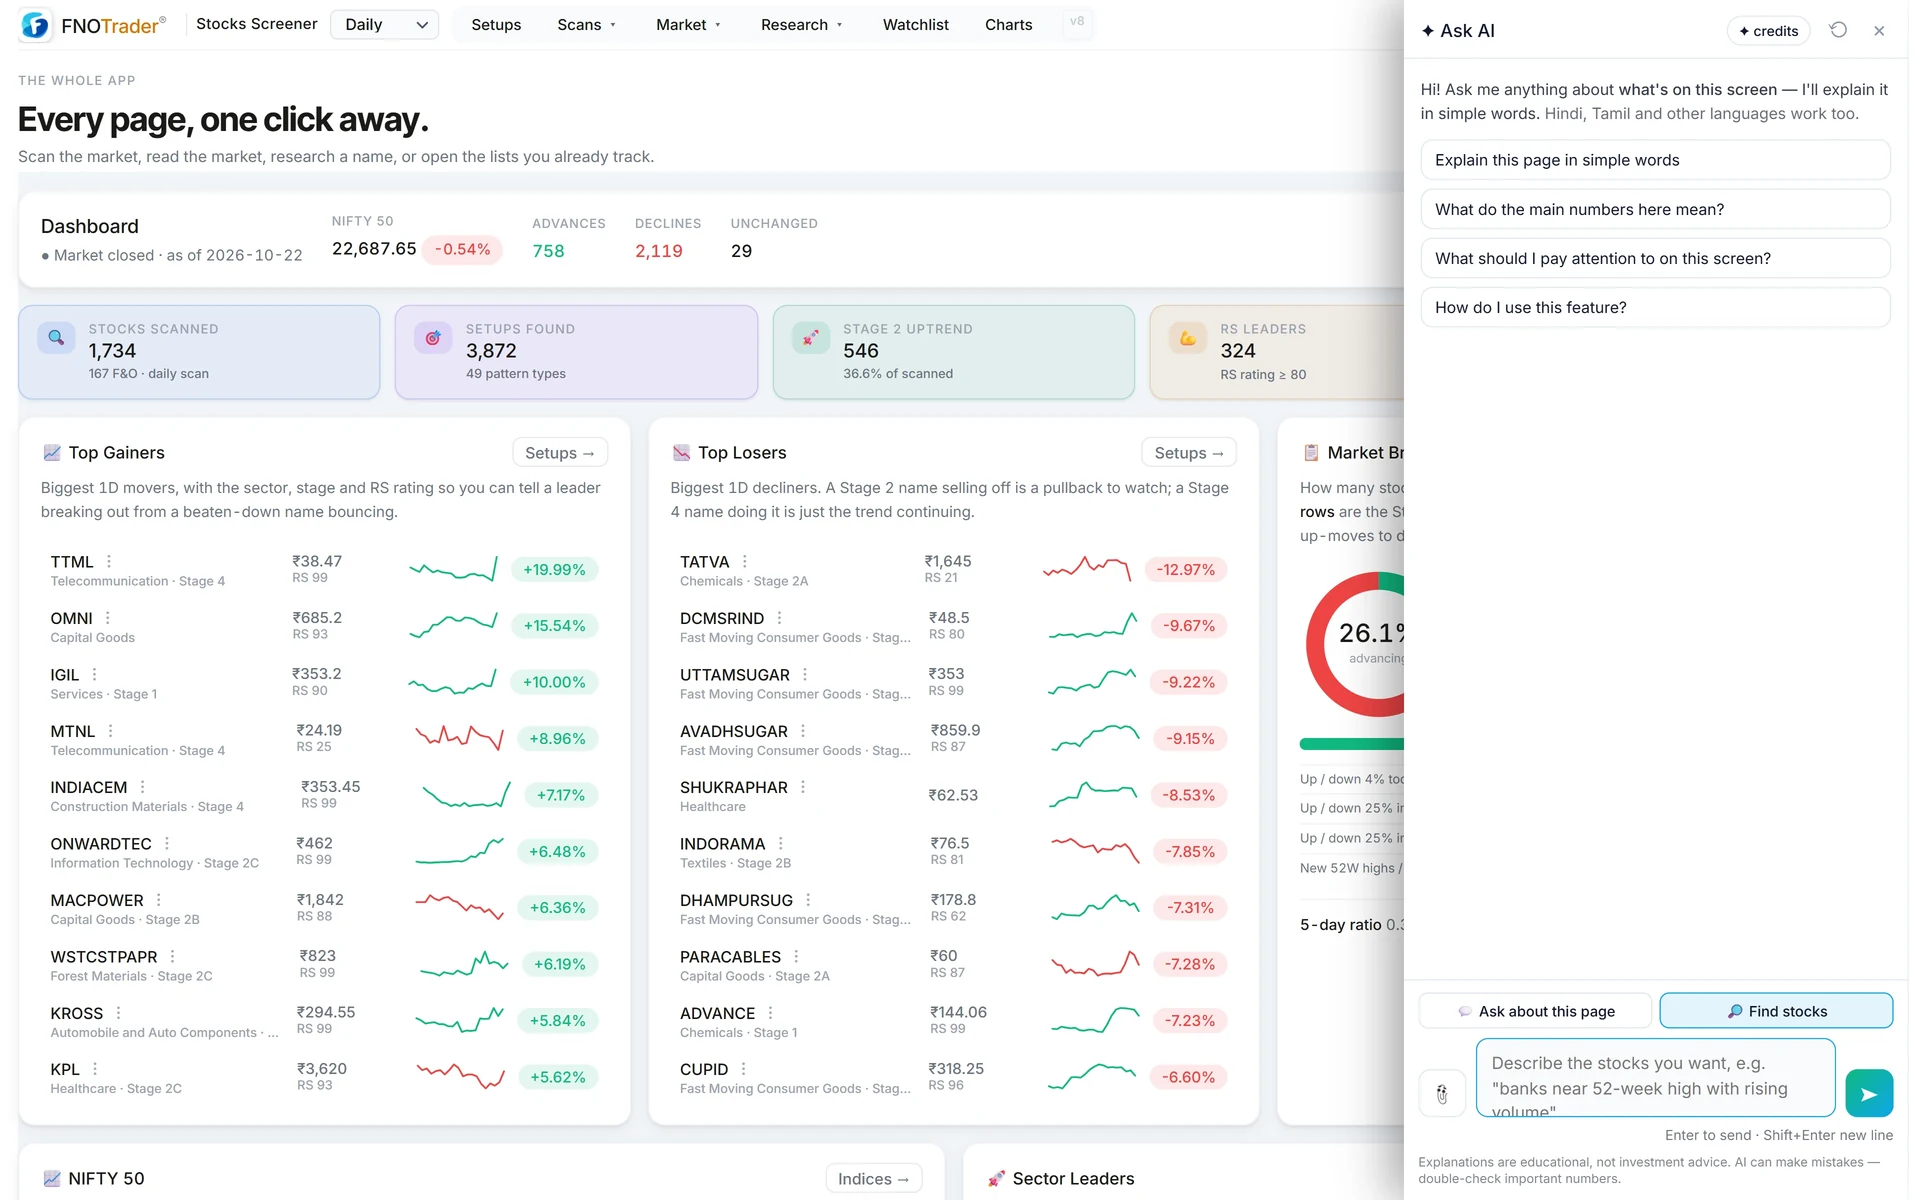Click the Setups button in Top Losers
The image size is (1920, 1200).
1189,453
